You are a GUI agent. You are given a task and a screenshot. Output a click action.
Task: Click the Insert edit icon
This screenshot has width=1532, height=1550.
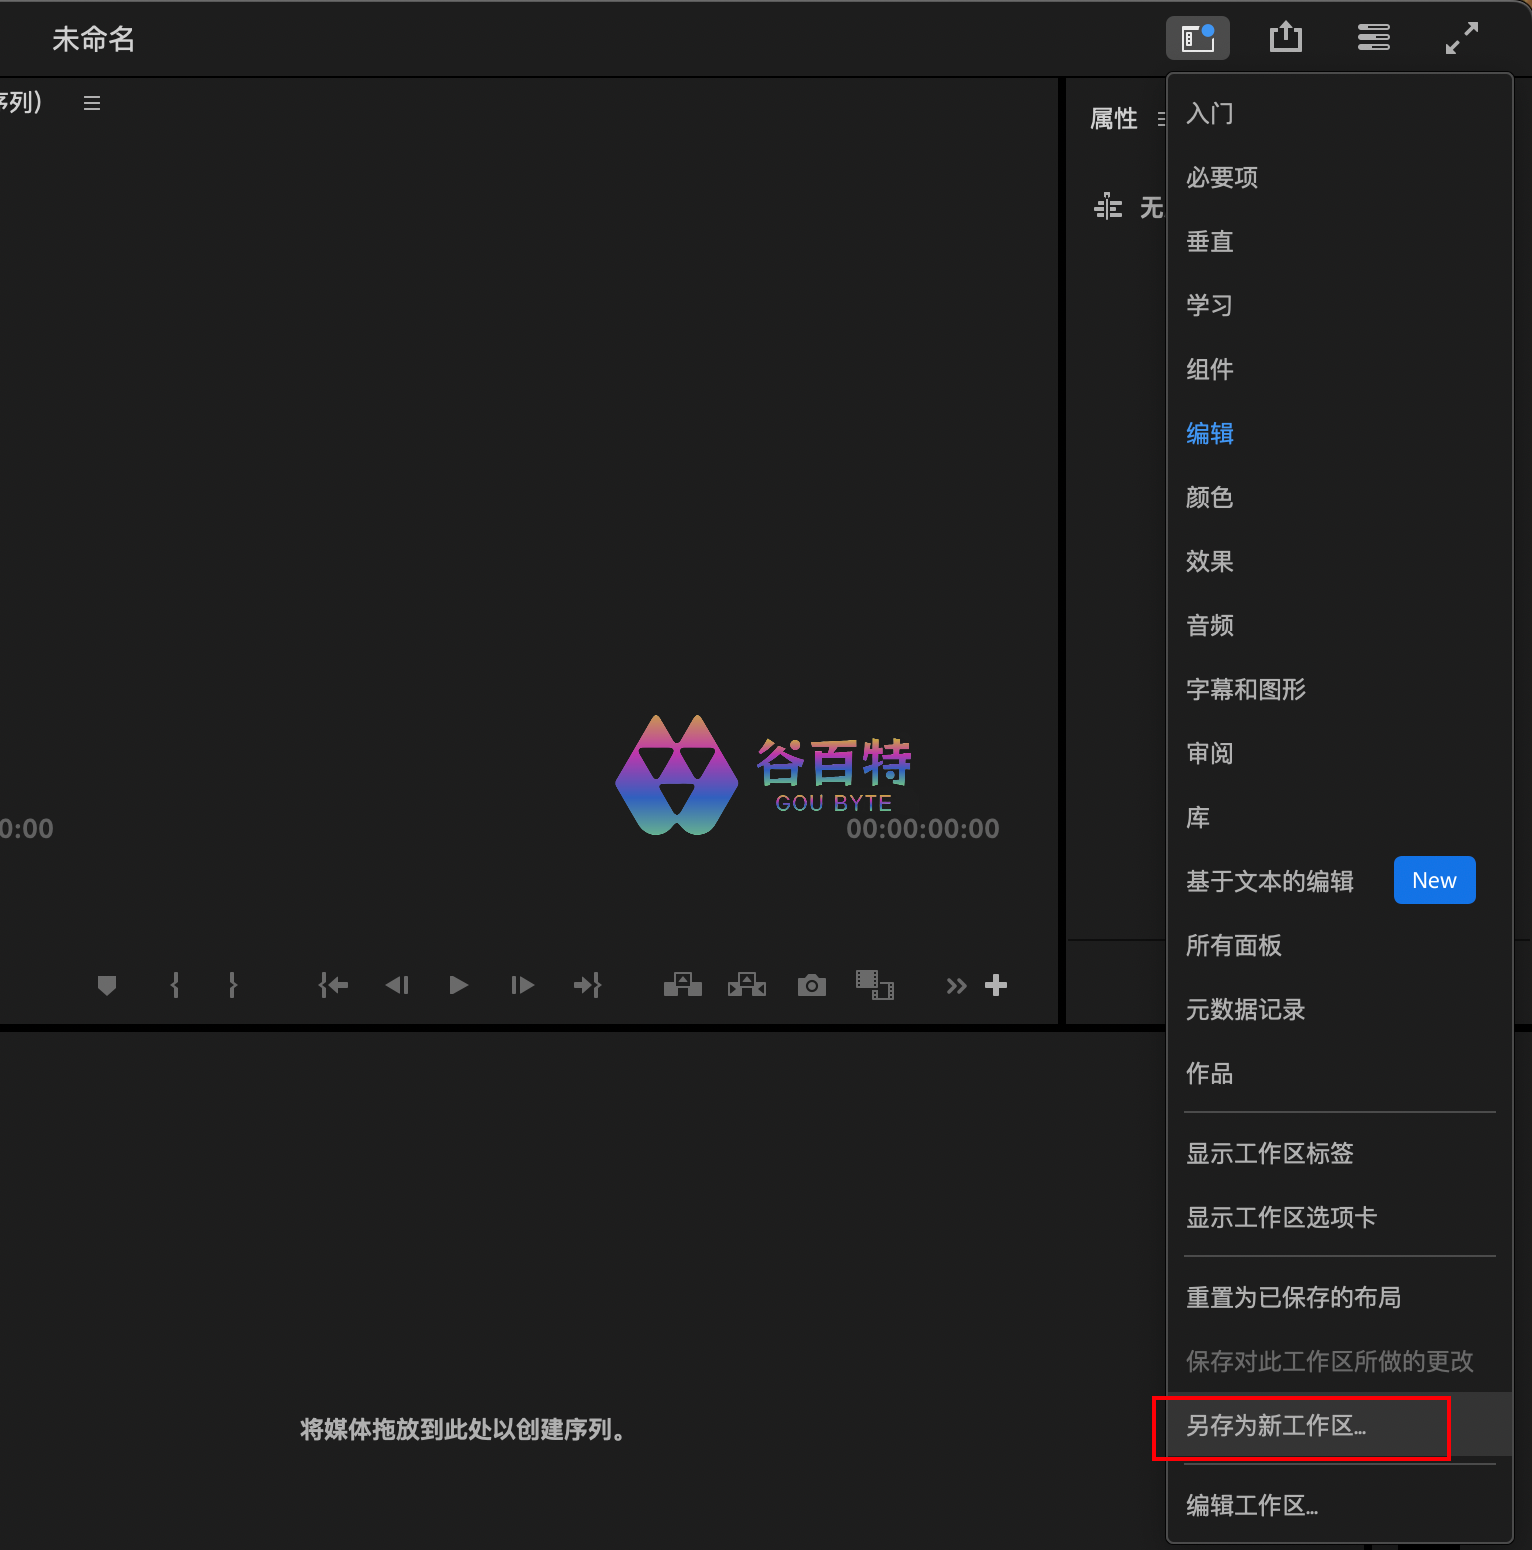coord(683,986)
